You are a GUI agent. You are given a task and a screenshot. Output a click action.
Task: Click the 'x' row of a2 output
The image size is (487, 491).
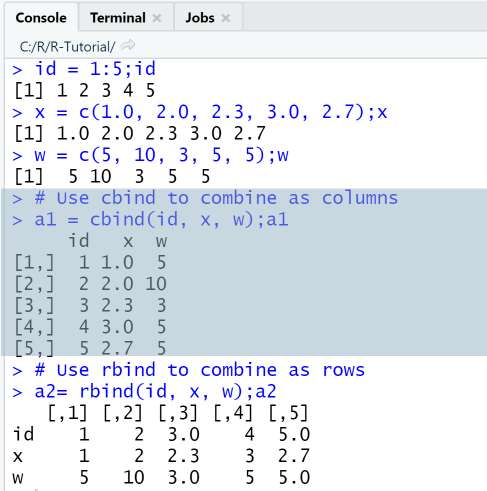(x=161, y=456)
